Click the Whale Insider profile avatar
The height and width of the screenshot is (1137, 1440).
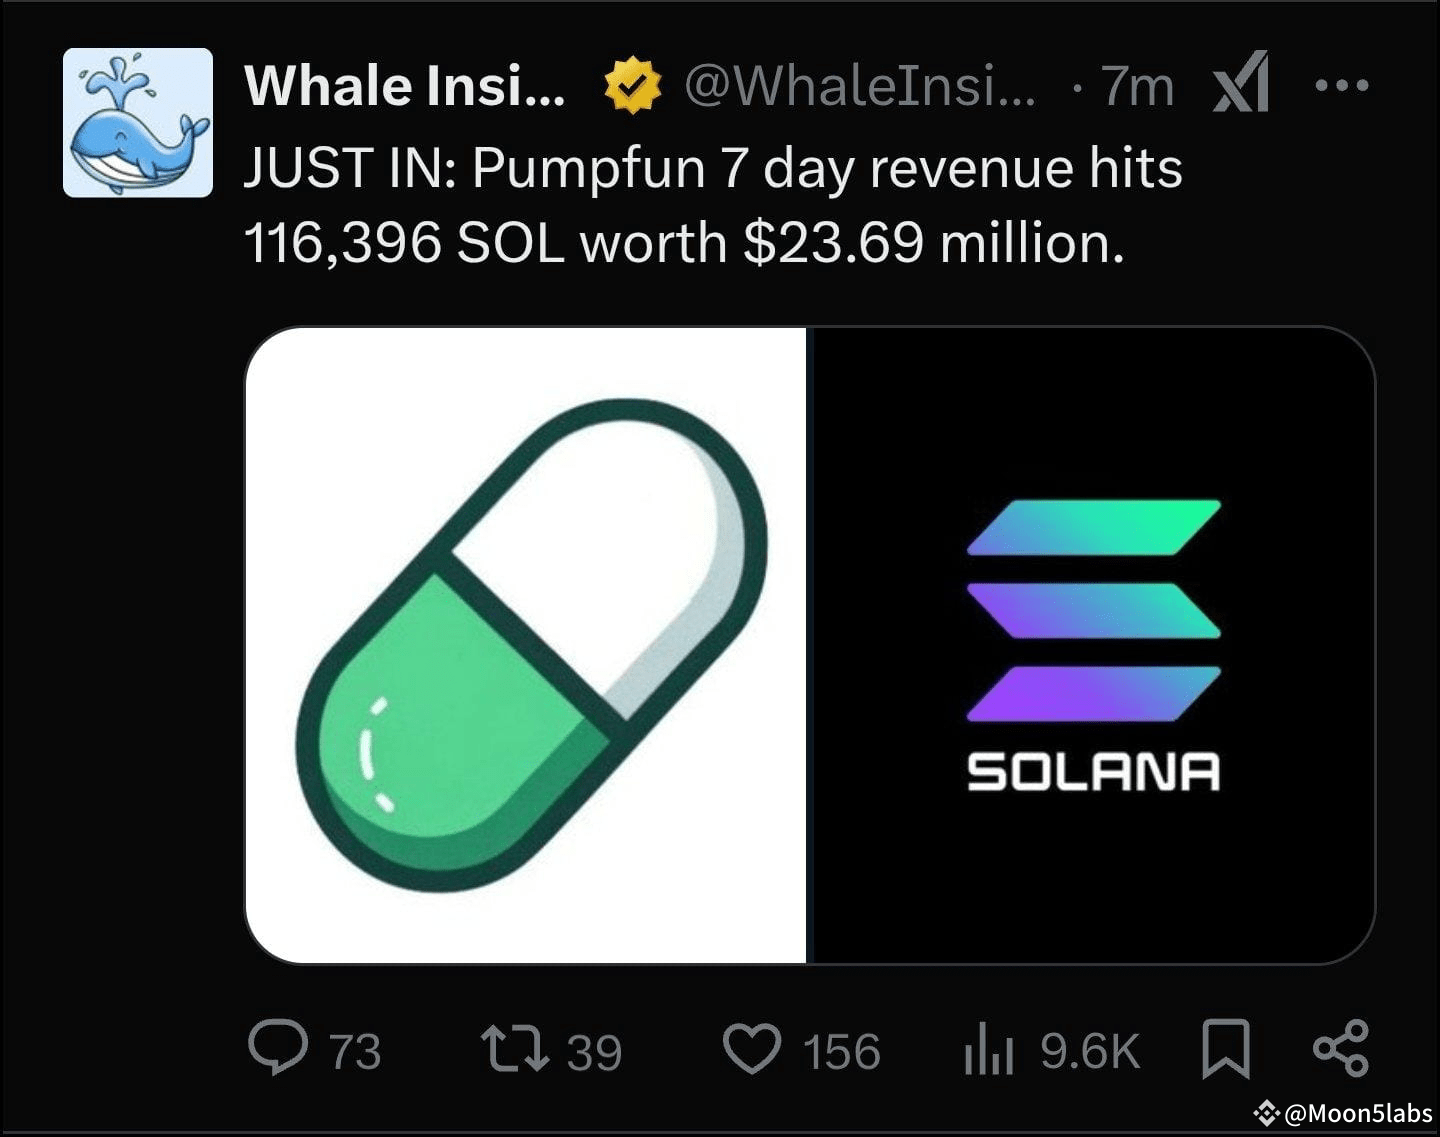pyautogui.click(x=138, y=122)
